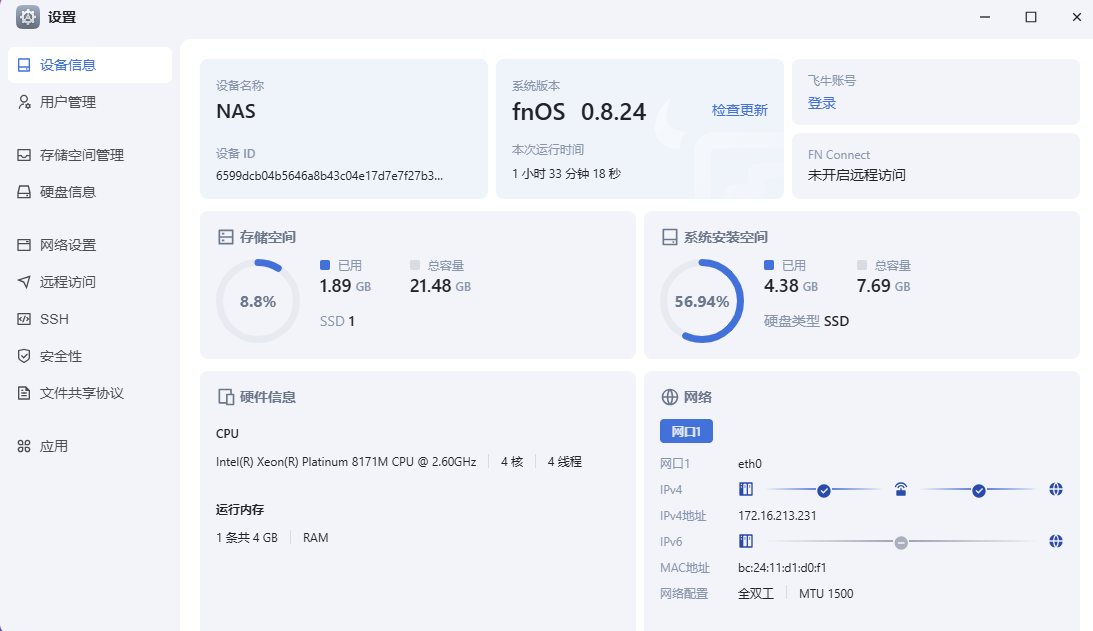Image resolution: width=1093 pixels, height=631 pixels.
Task: Click 检查更新 to check for updates
Action: click(x=740, y=110)
